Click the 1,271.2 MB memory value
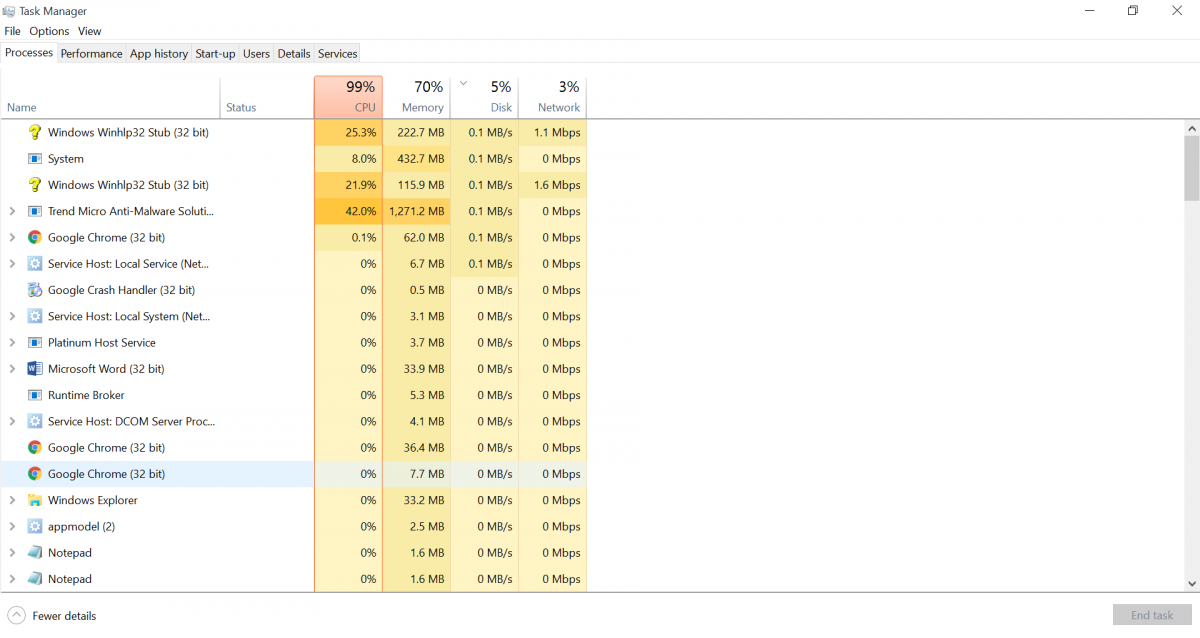The height and width of the screenshot is (638, 1200). point(417,211)
